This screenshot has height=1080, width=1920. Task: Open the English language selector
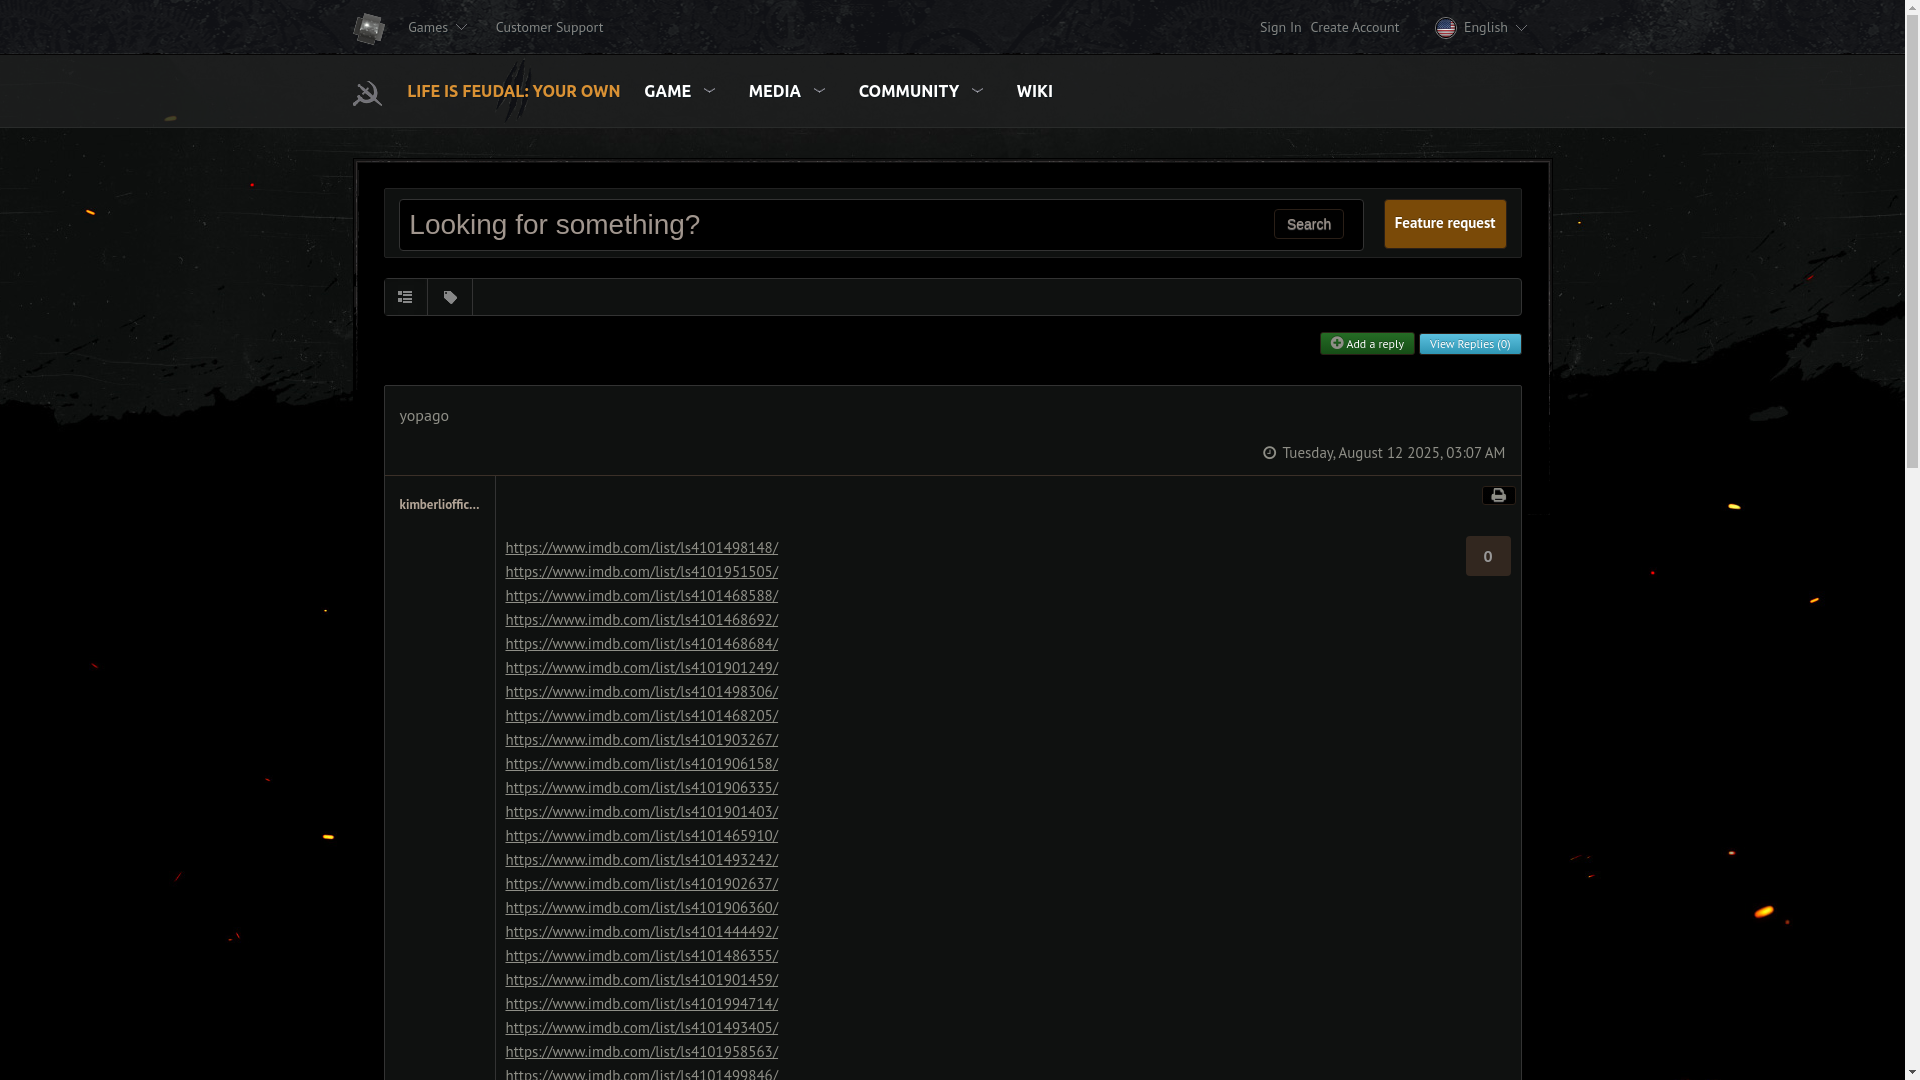tap(1482, 27)
